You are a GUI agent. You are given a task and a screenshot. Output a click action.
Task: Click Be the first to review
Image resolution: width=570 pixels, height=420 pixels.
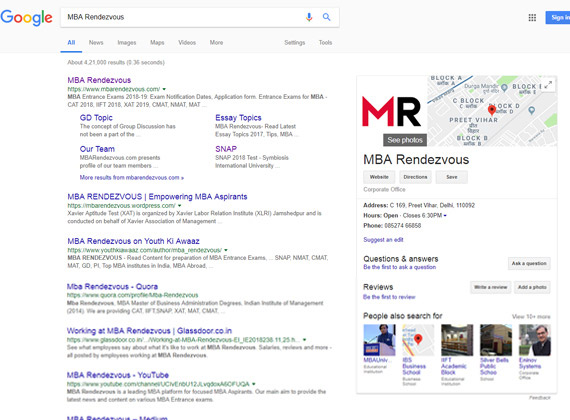tap(389, 297)
